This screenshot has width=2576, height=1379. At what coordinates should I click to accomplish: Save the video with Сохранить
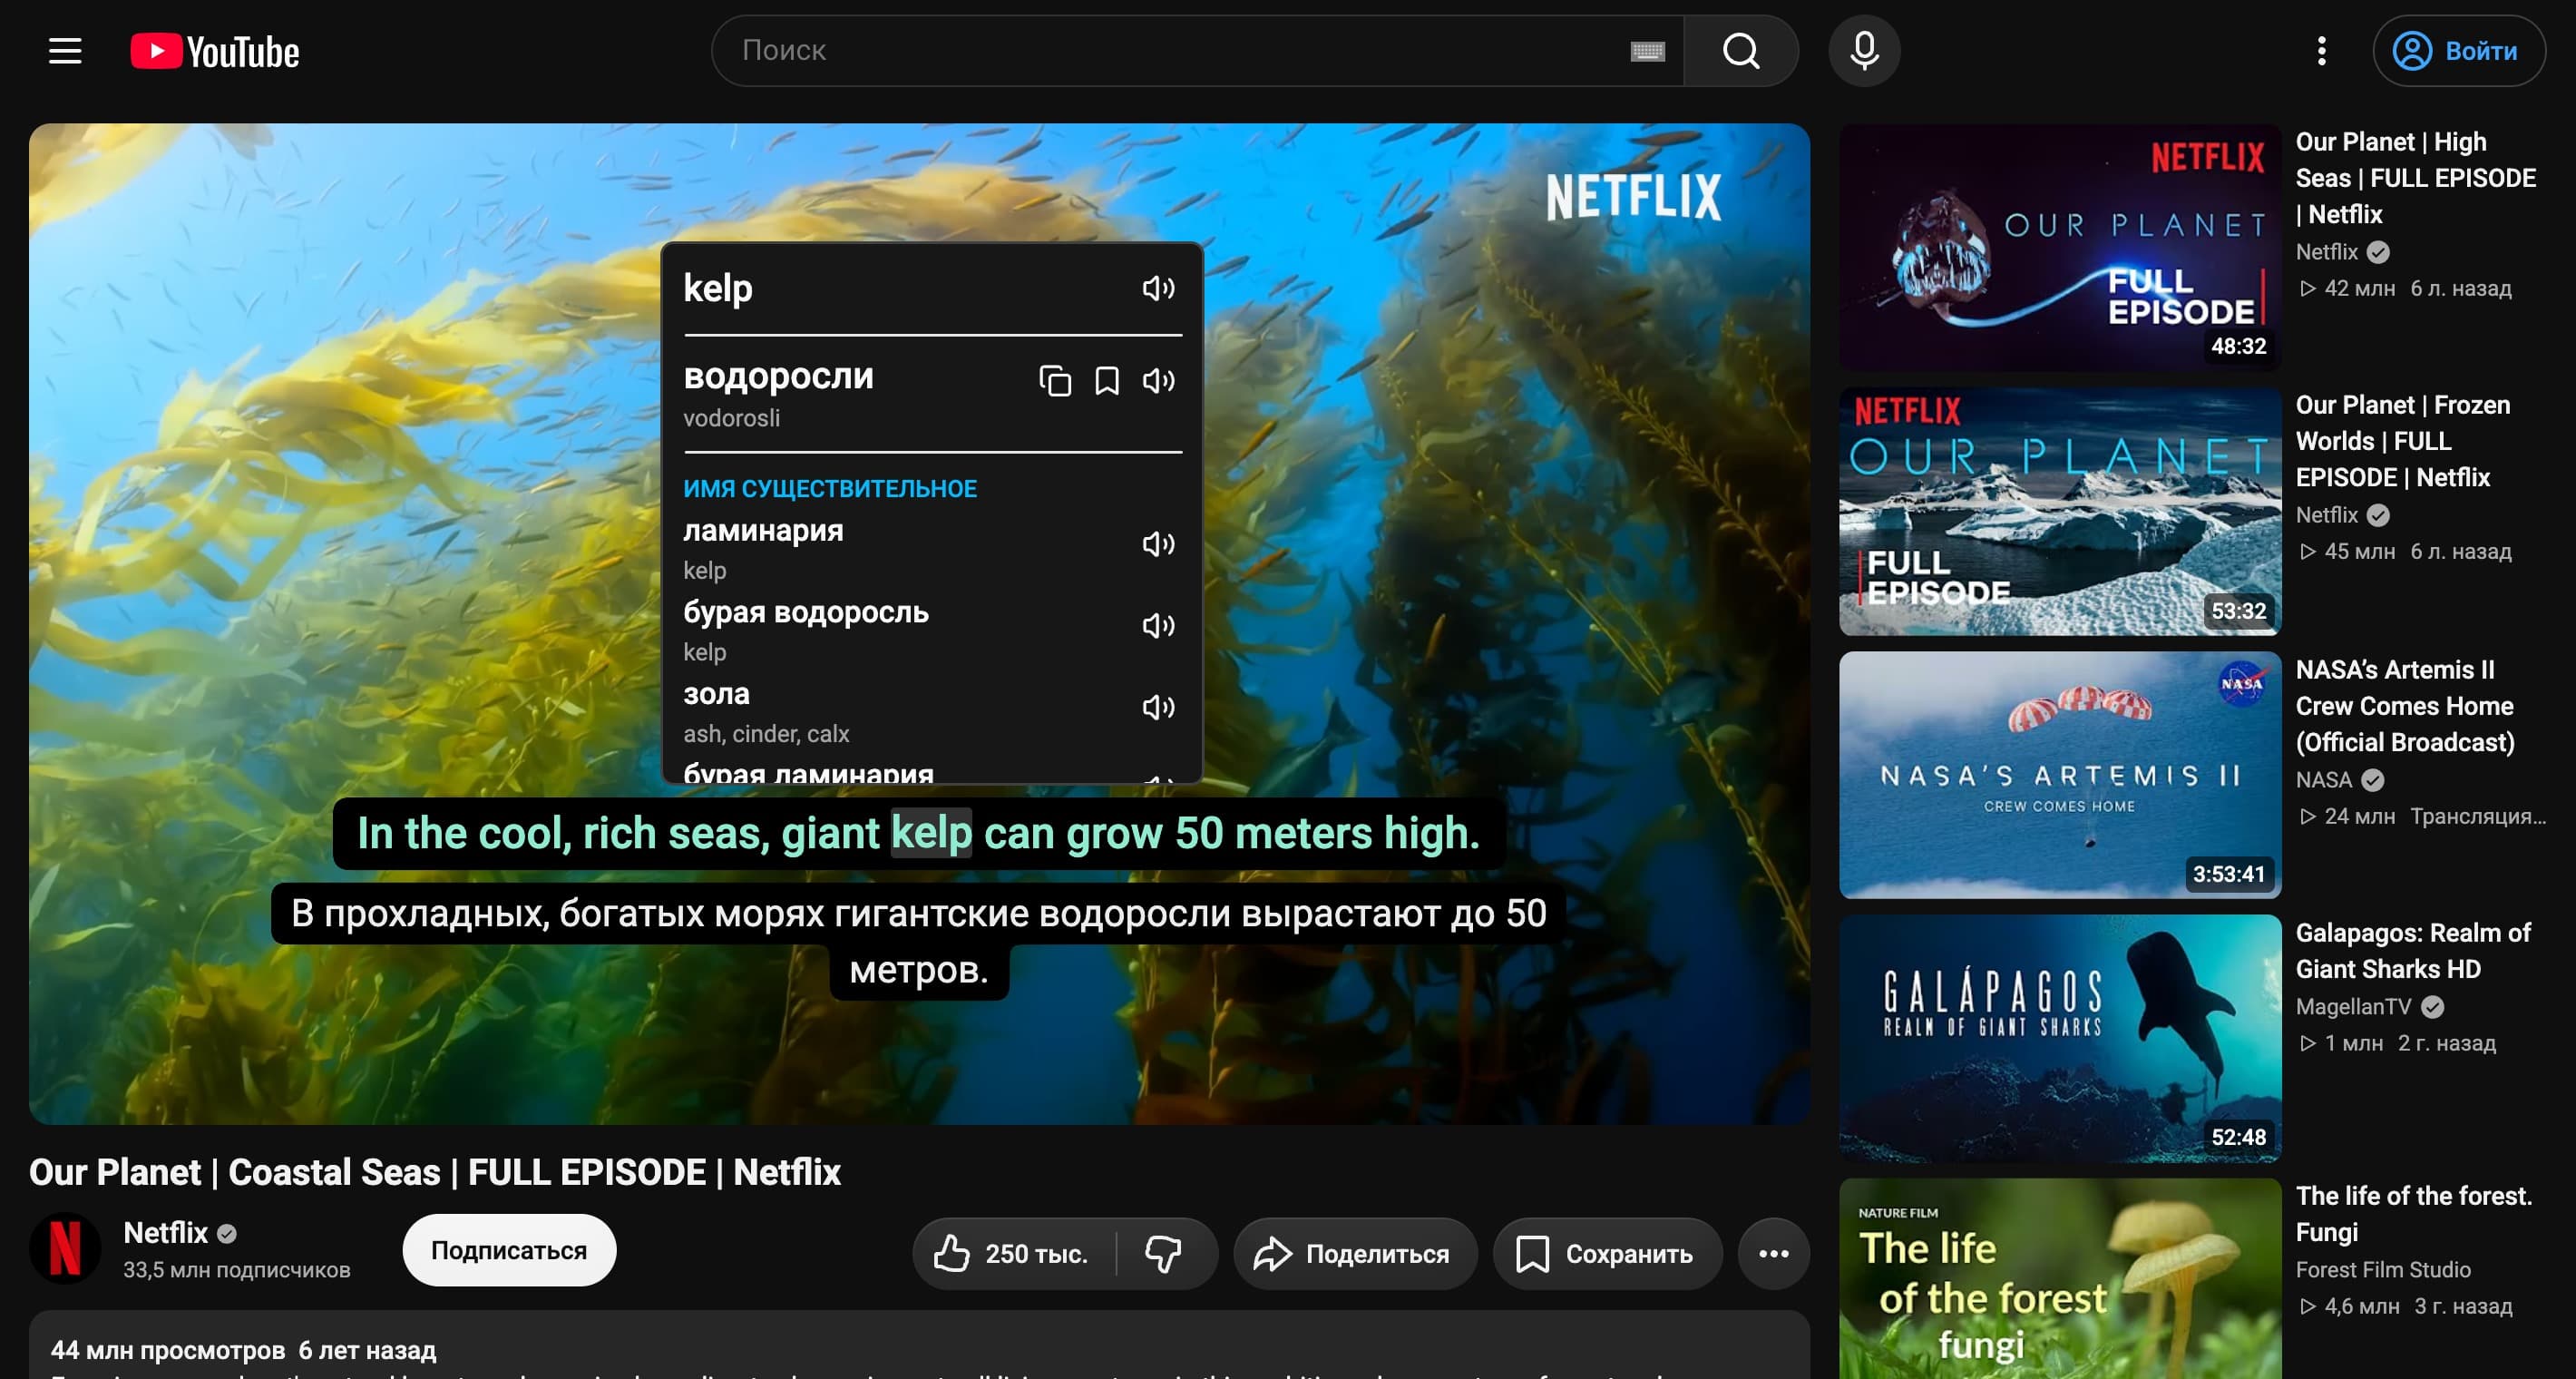(x=1607, y=1254)
